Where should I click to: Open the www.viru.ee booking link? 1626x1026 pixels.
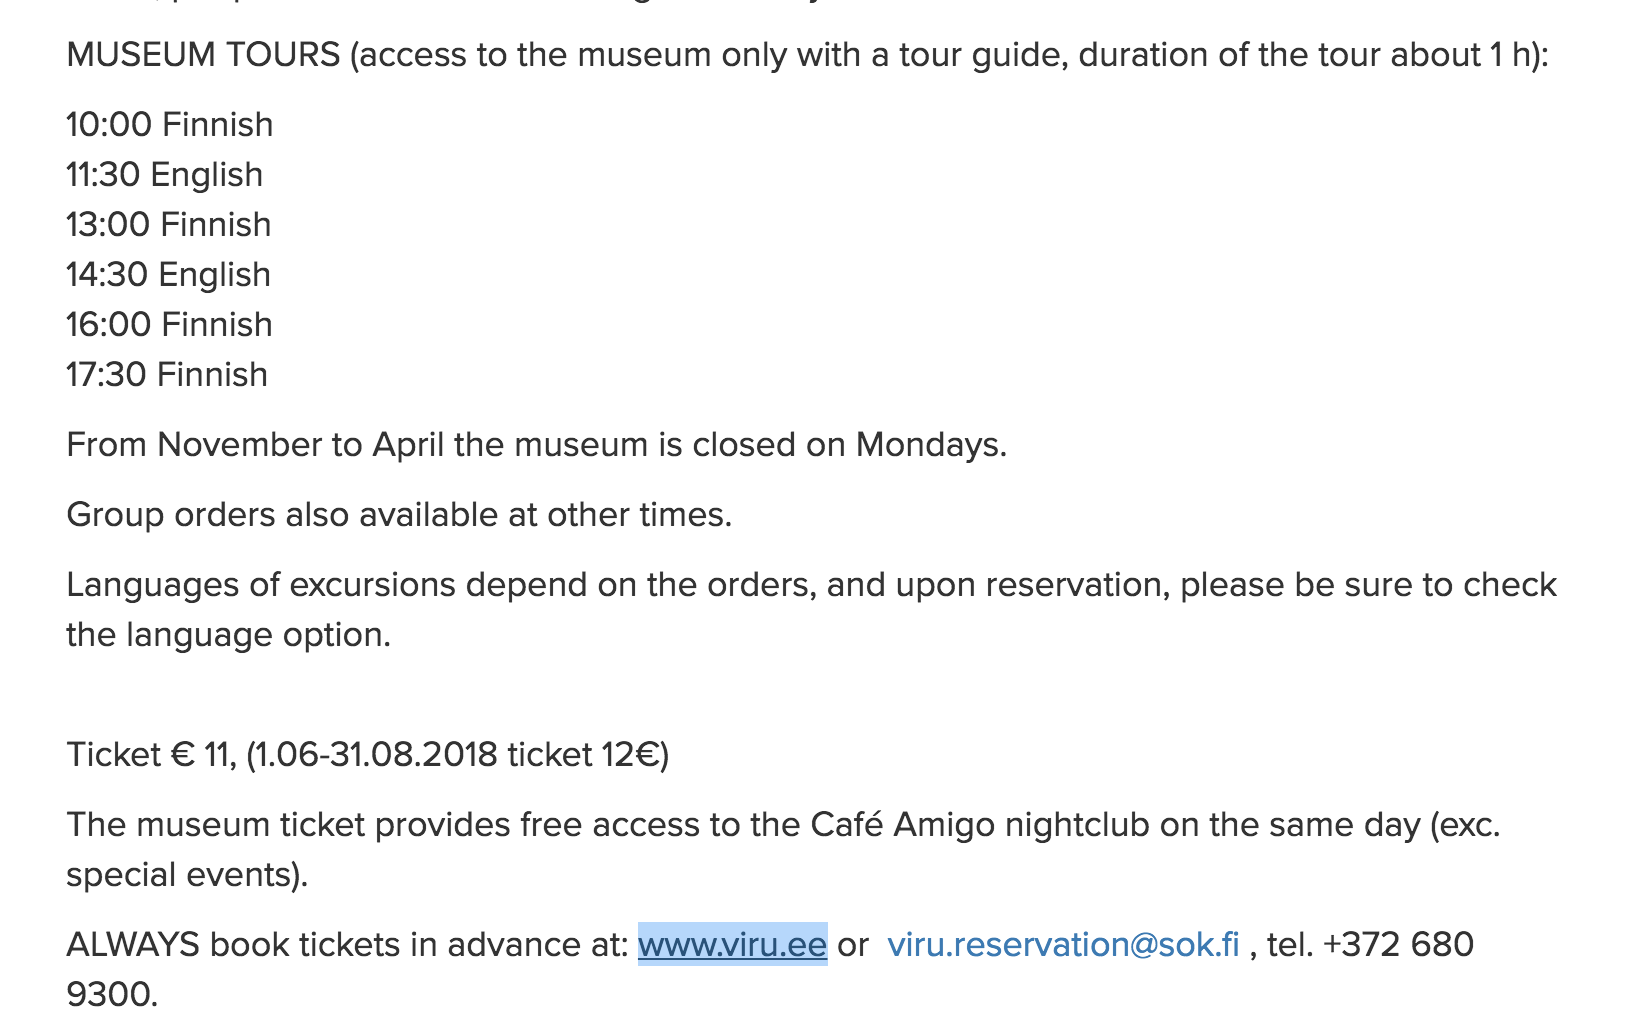[732, 944]
